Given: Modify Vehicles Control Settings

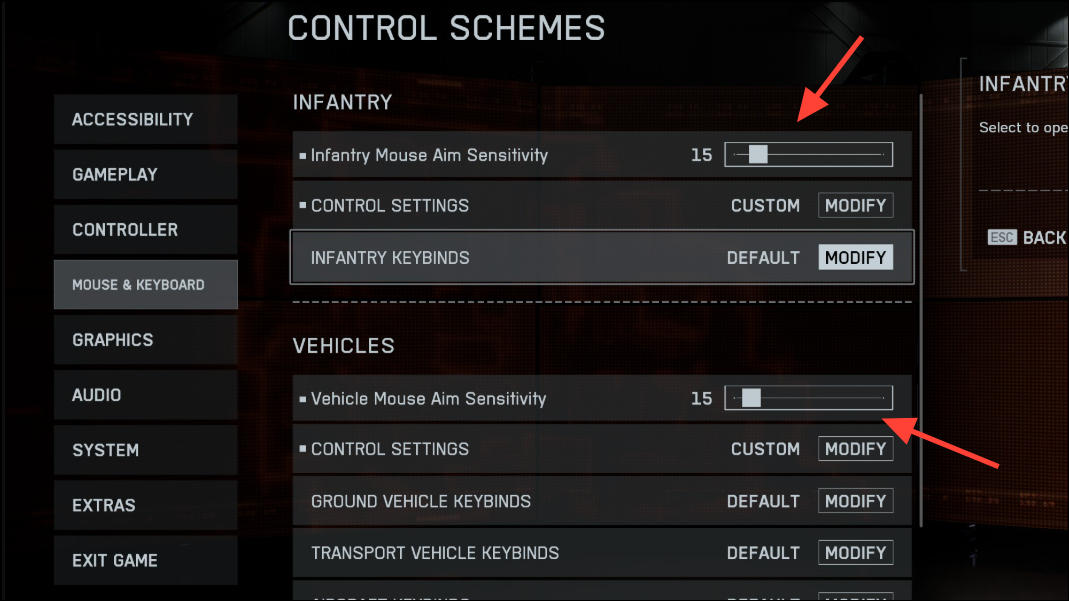Looking at the screenshot, I should [x=856, y=449].
